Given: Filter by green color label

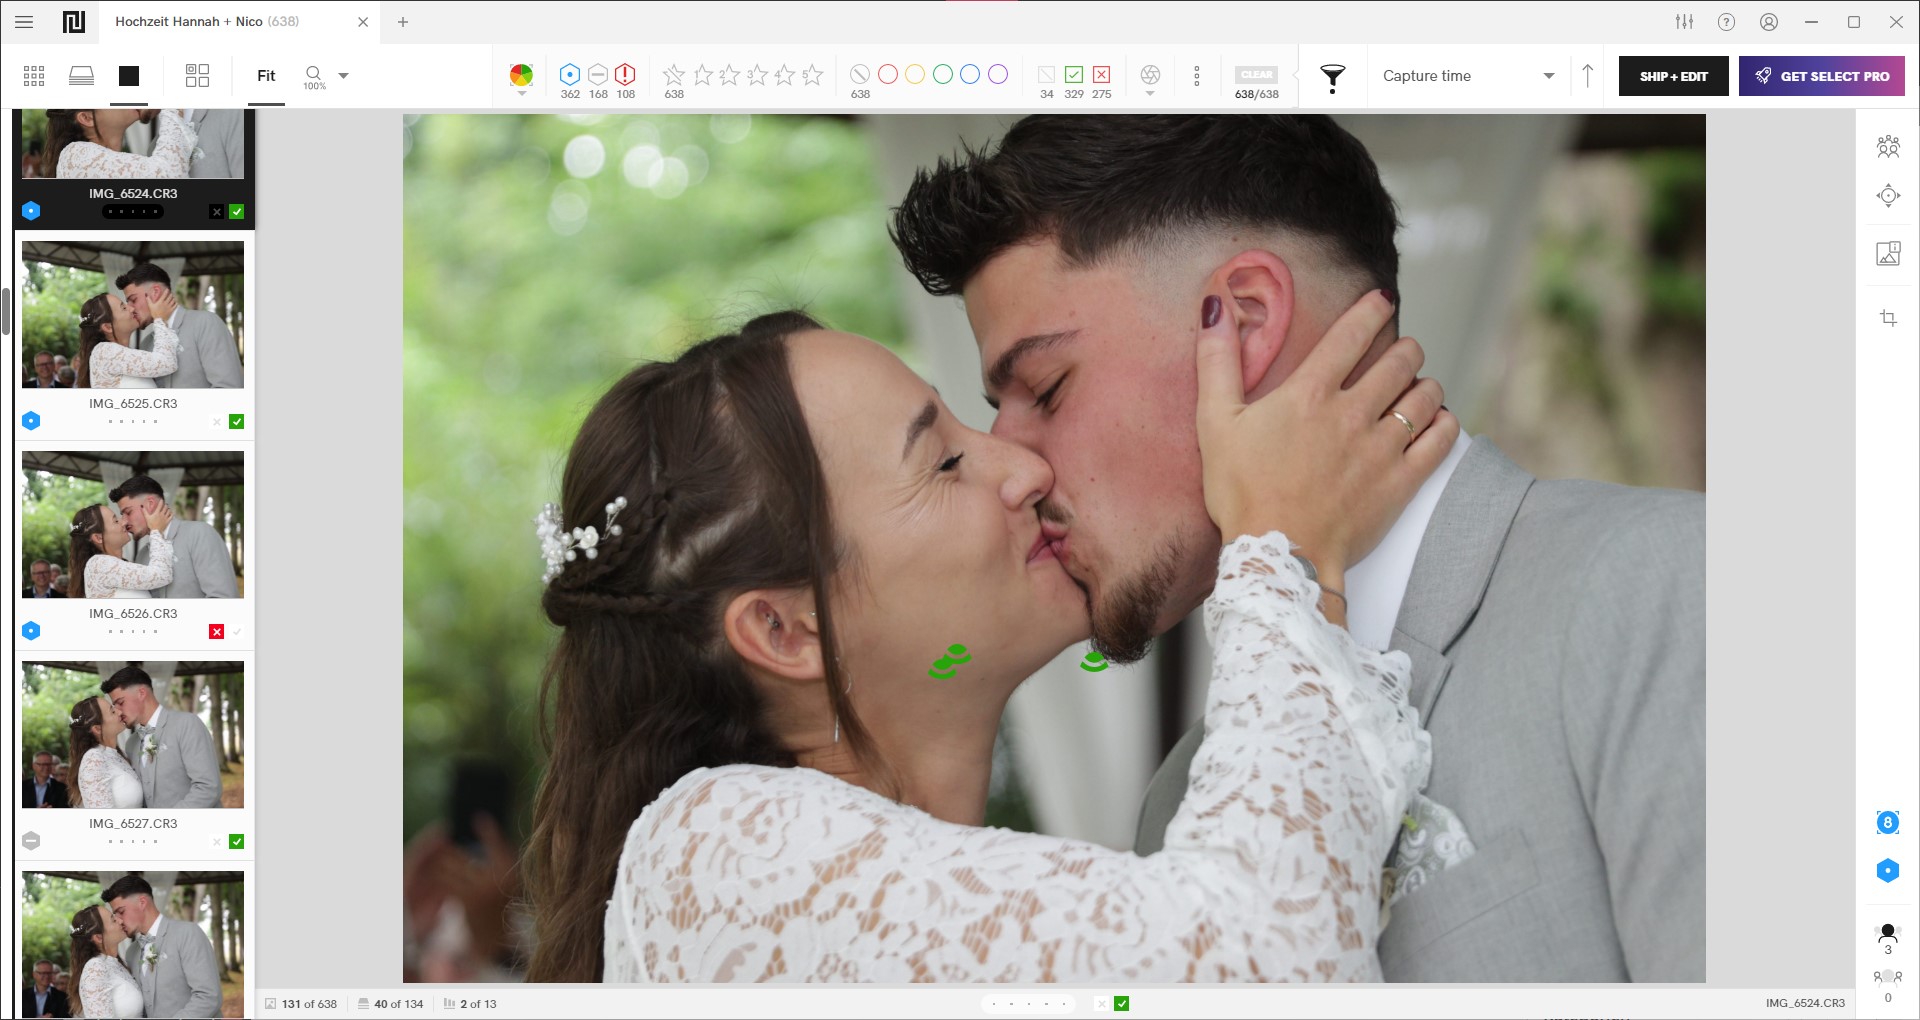Looking at the screenshot, I should (943, 74).
